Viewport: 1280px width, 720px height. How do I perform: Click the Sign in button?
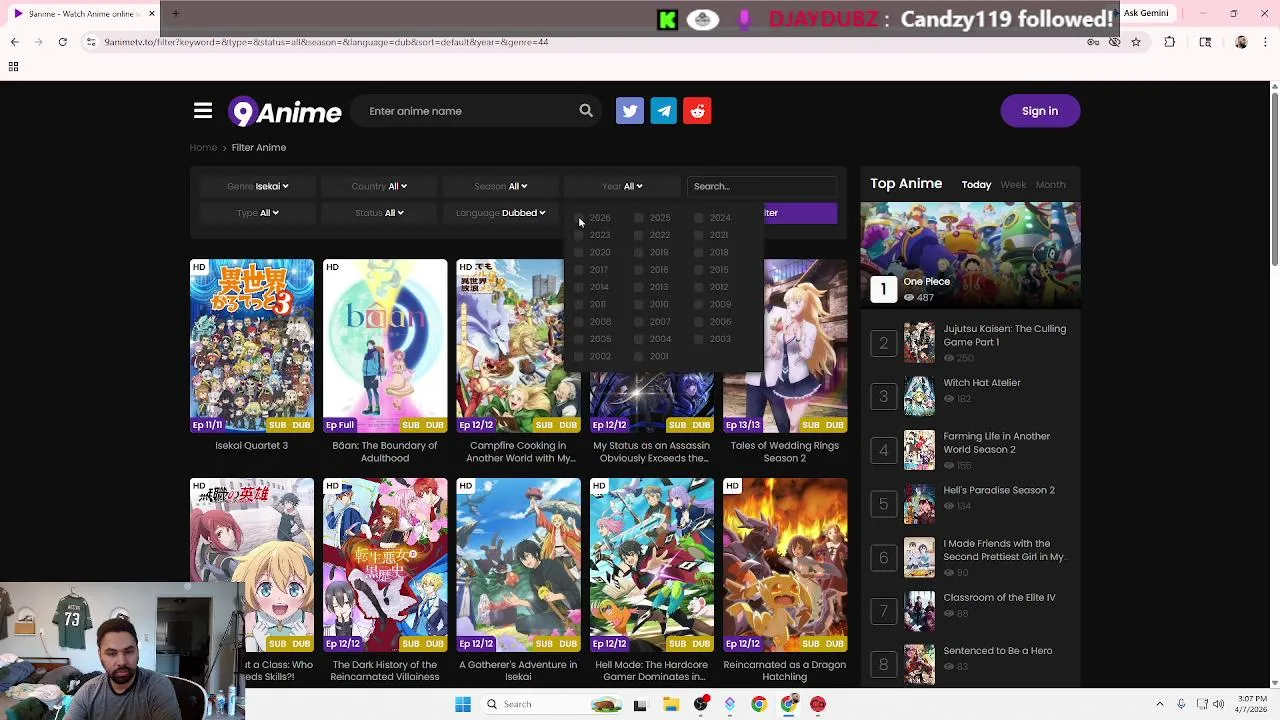1040,111
